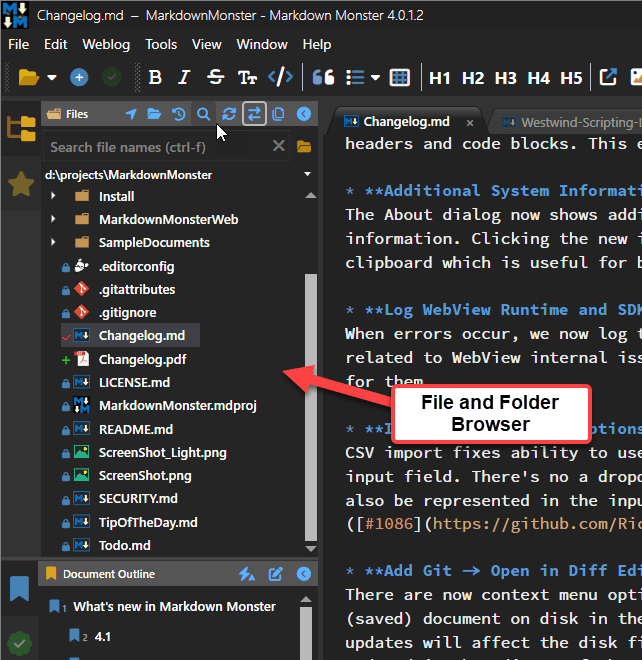Insert a block quote
Viewport: 642px width, 660px height.
point(323,77)
